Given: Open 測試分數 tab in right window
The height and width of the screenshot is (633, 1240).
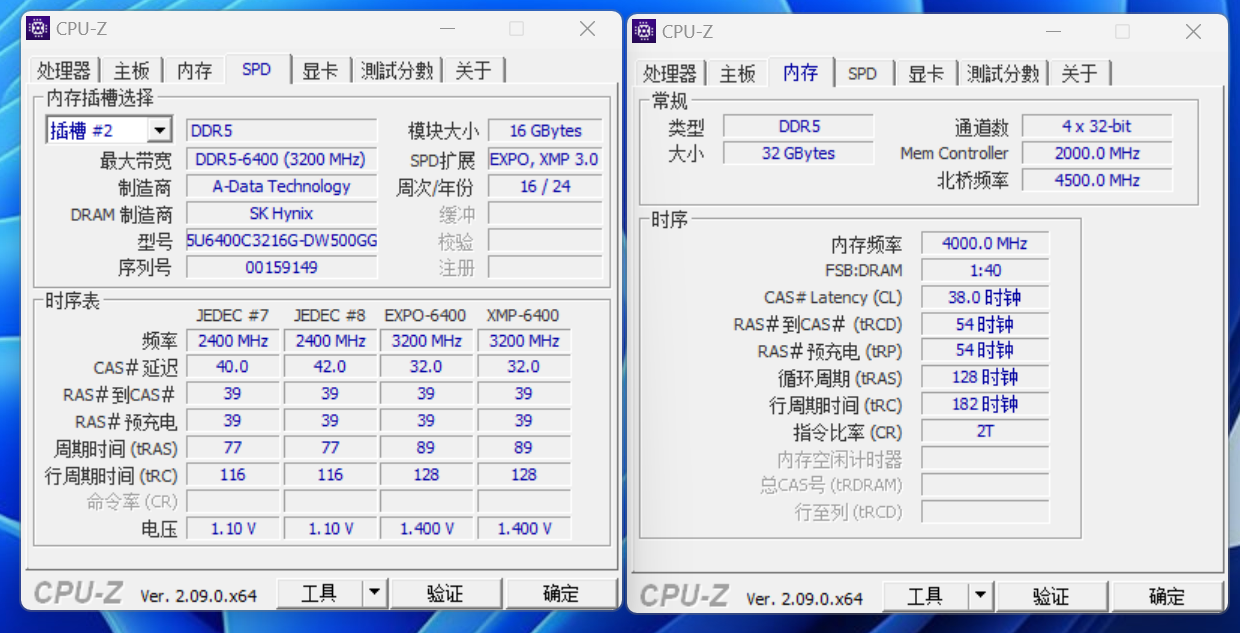Looking at the screenshot, I should [1003, 73].
